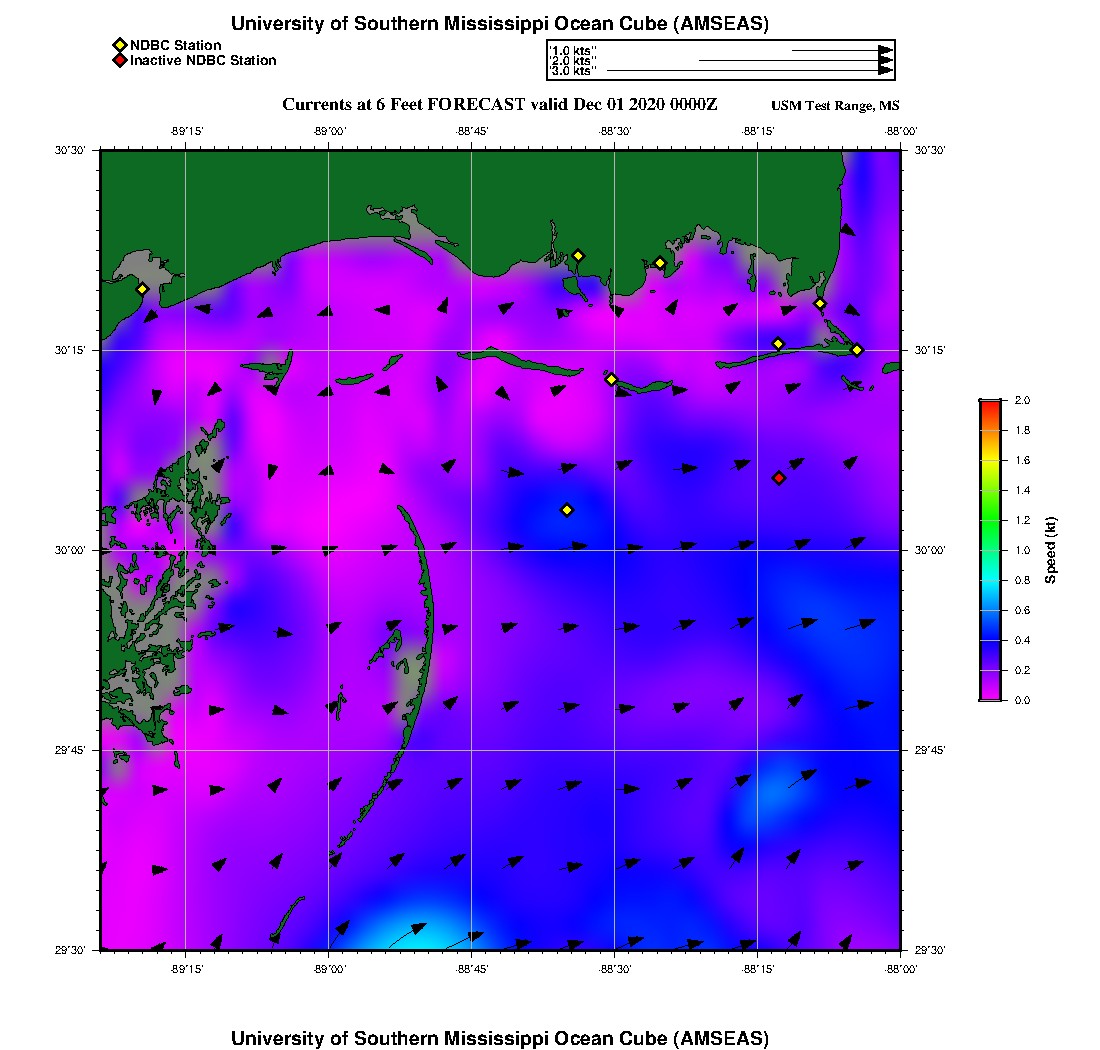
Task: Click the red Inactive NDBC Station legend diamond
Action: 119,61
